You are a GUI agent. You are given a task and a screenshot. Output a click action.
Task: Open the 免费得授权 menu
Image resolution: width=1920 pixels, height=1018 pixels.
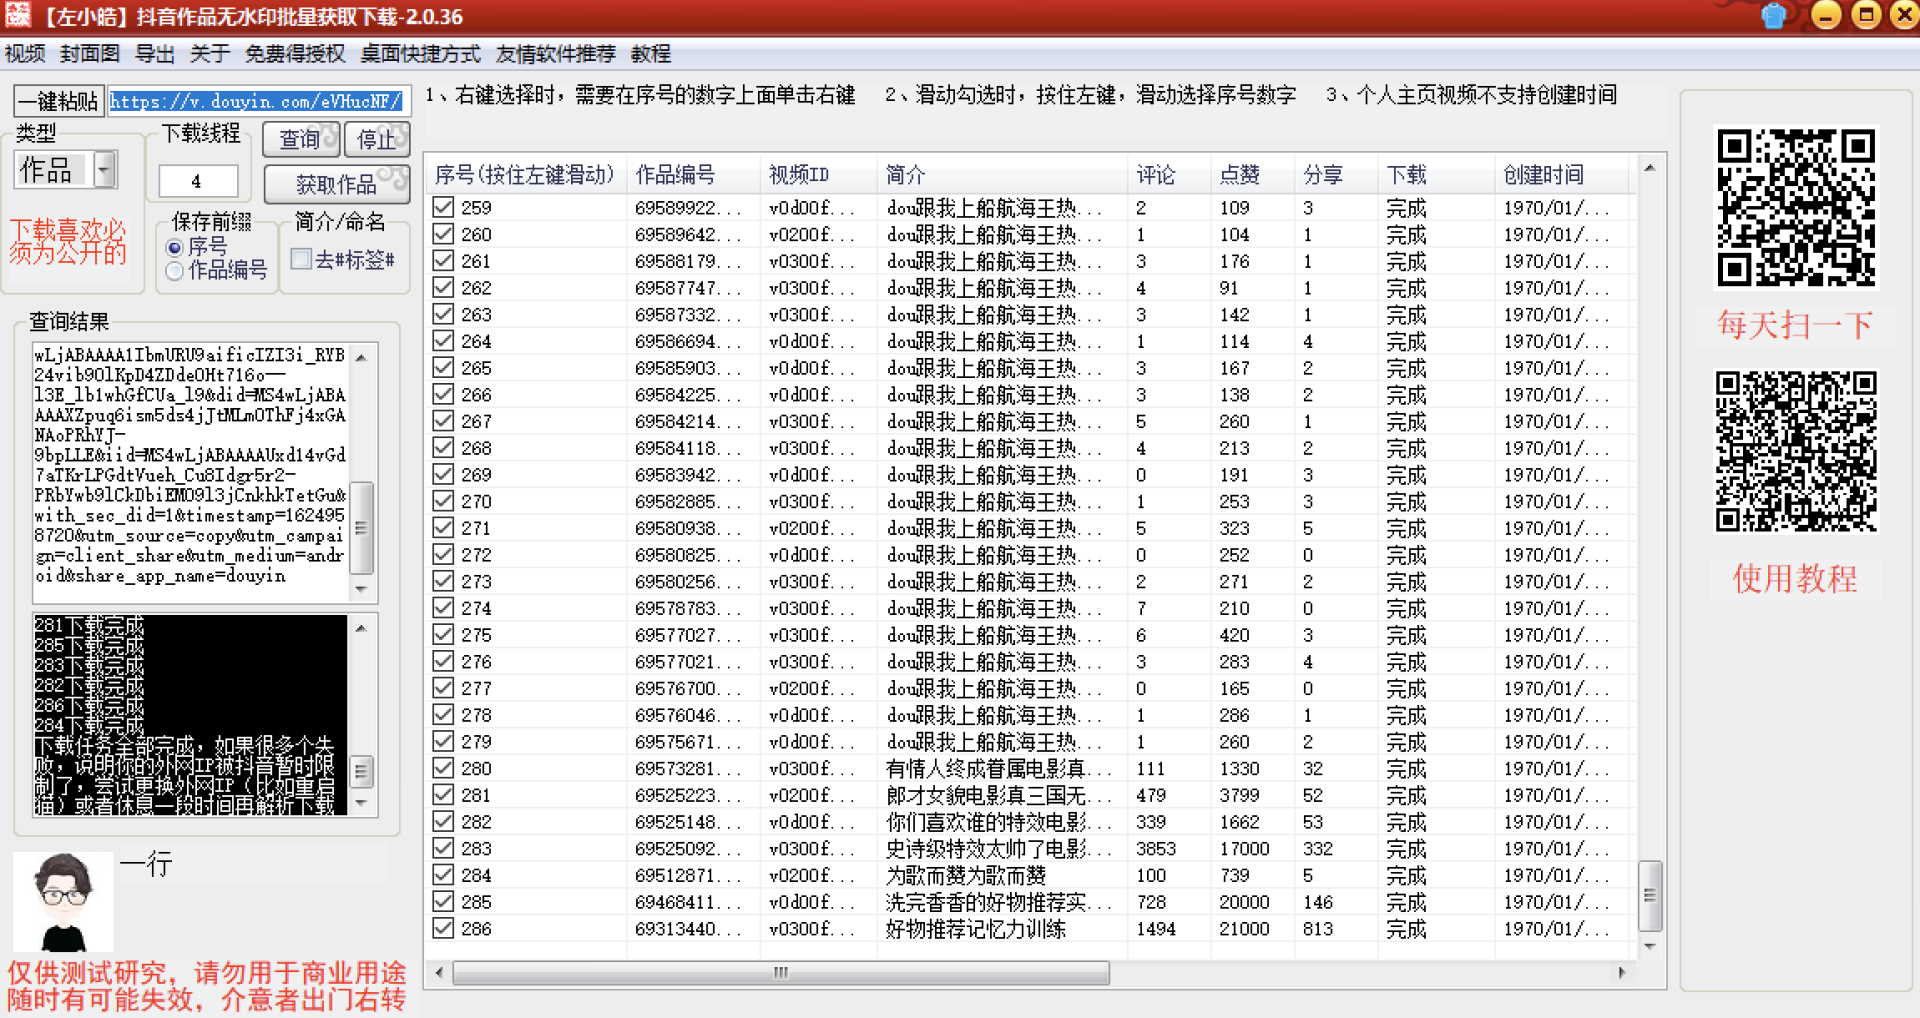(295, 54)
